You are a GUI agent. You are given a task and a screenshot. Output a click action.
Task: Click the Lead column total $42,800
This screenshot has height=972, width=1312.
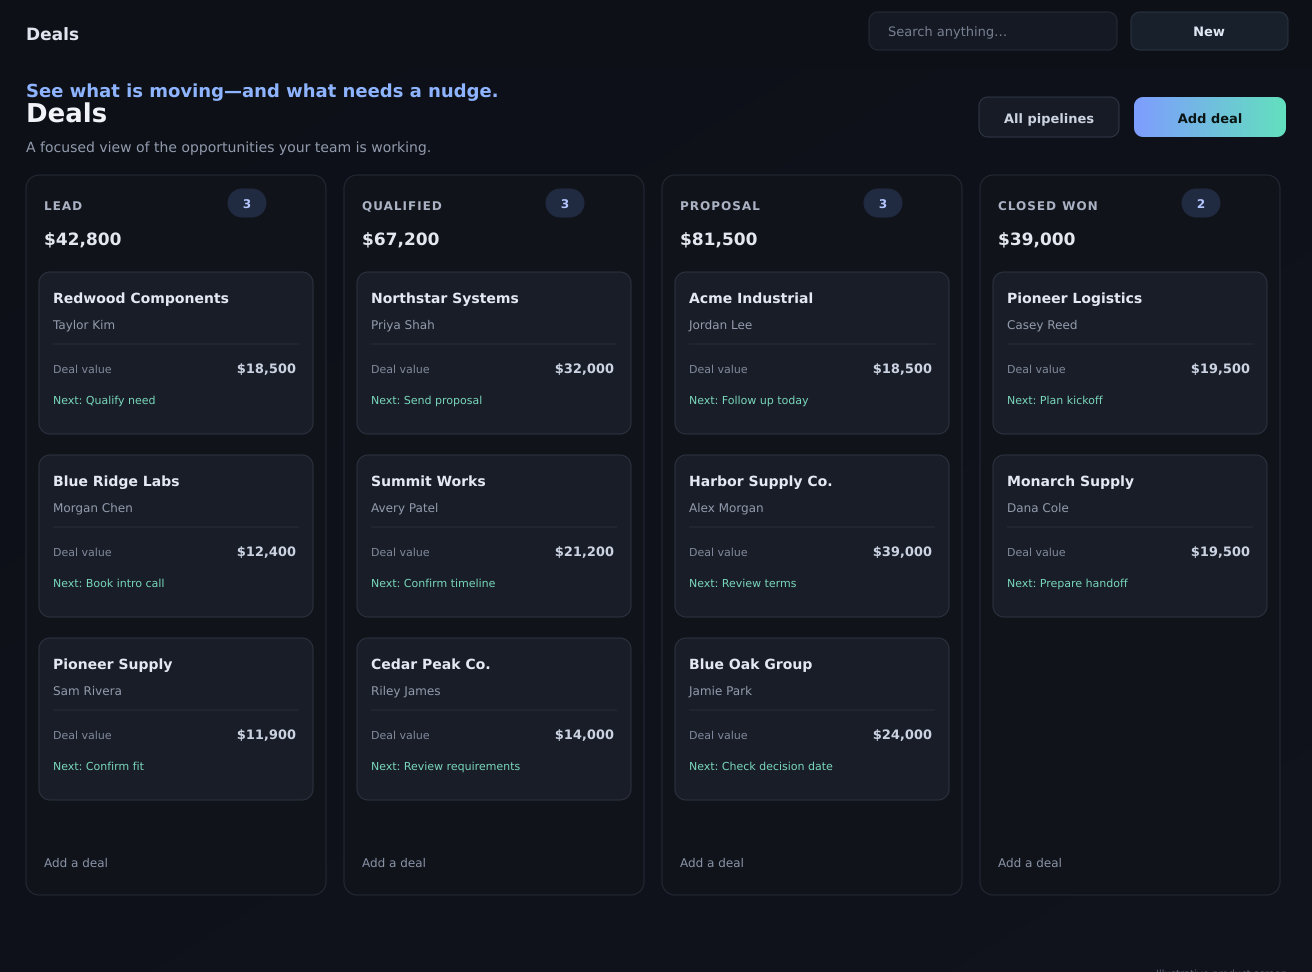tap(83, 239)
